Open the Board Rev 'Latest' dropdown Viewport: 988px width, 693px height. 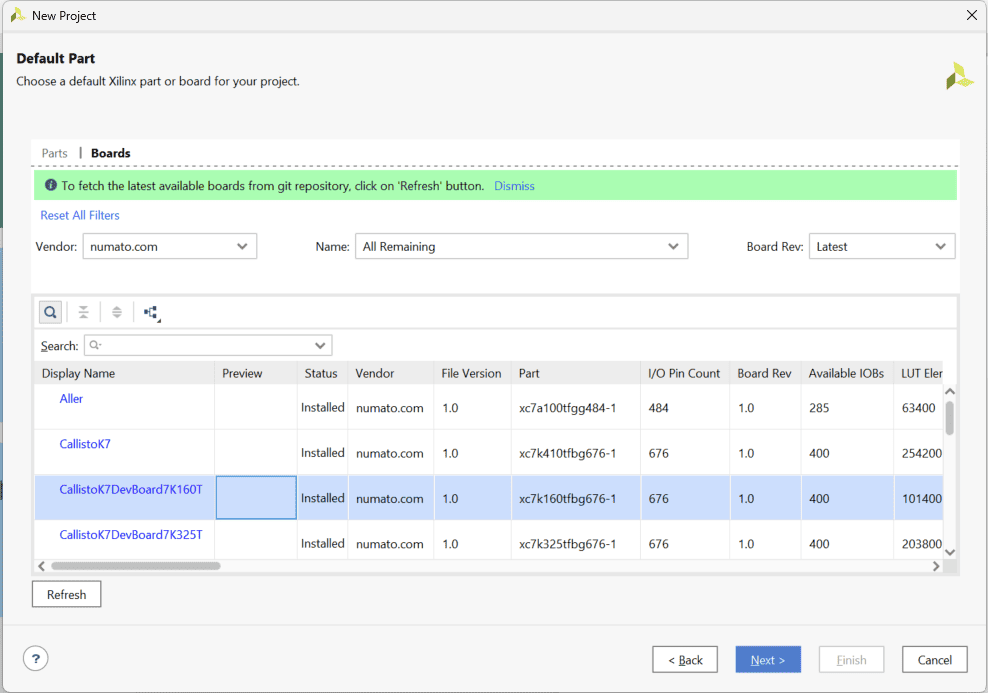coord(881,246)
